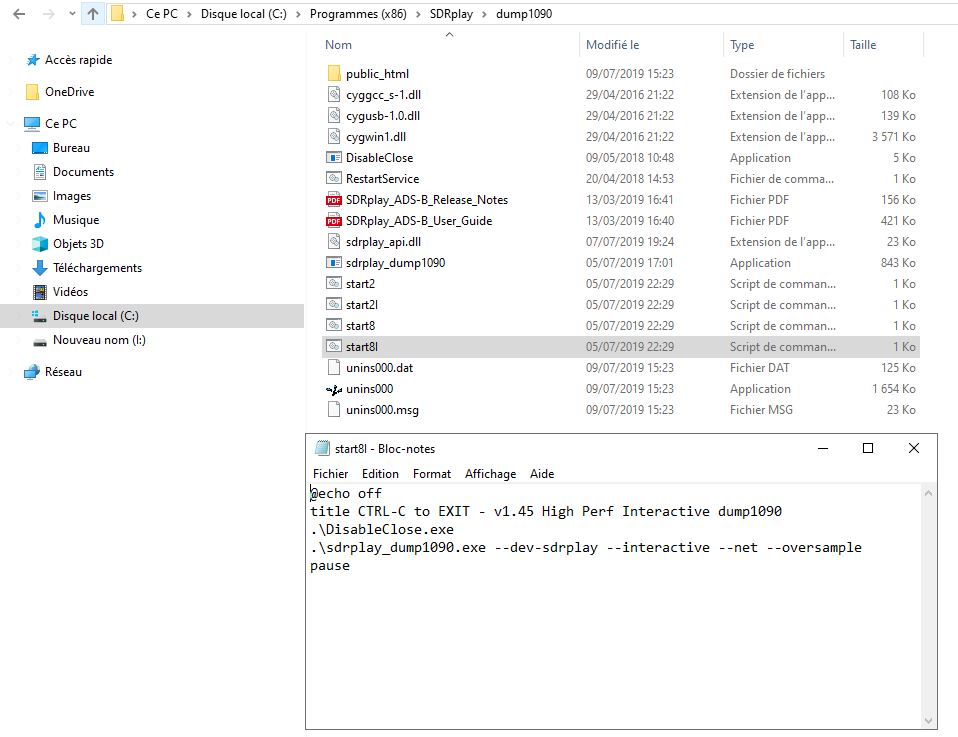
Task: Select 'dump1090' breadcrumb segment
Action: point(524,13)
